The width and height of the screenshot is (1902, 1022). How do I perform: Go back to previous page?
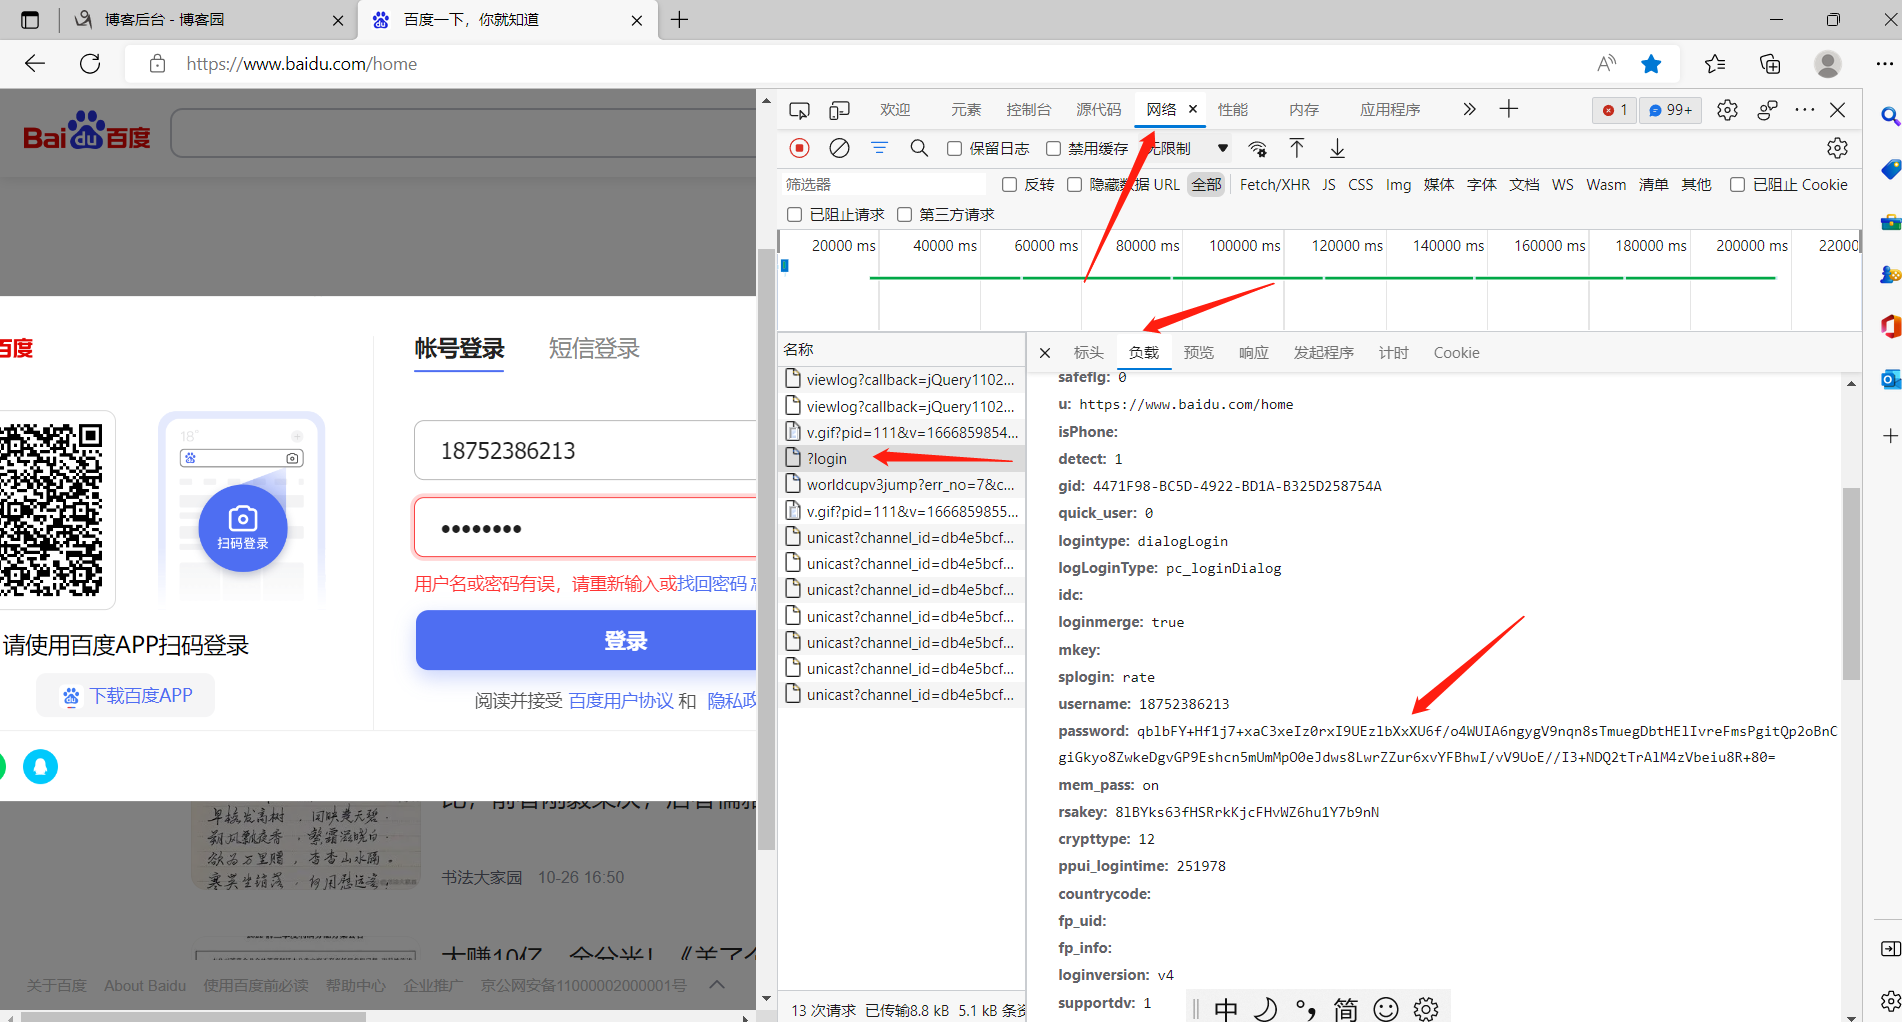pyautogui.click(x=35, y=64)
